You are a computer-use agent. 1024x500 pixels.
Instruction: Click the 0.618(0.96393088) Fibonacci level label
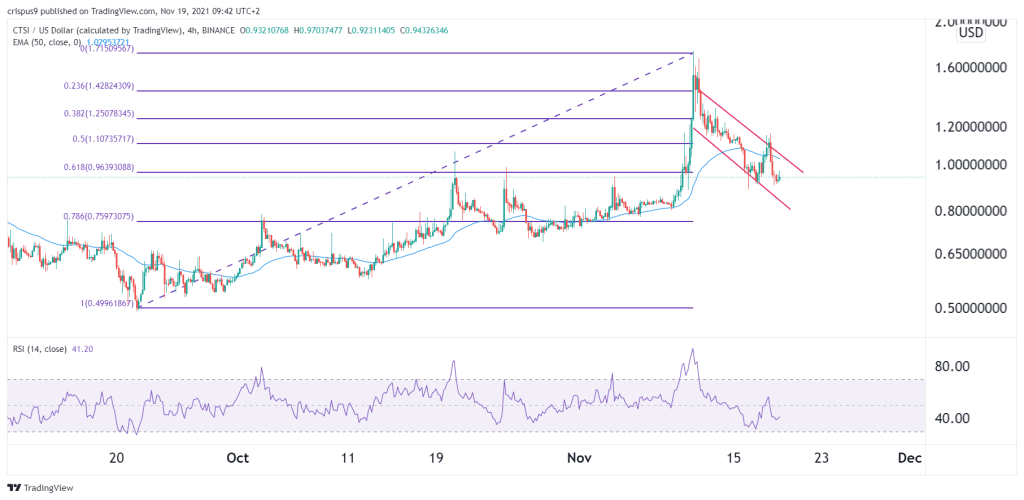[x=100, y=167]
